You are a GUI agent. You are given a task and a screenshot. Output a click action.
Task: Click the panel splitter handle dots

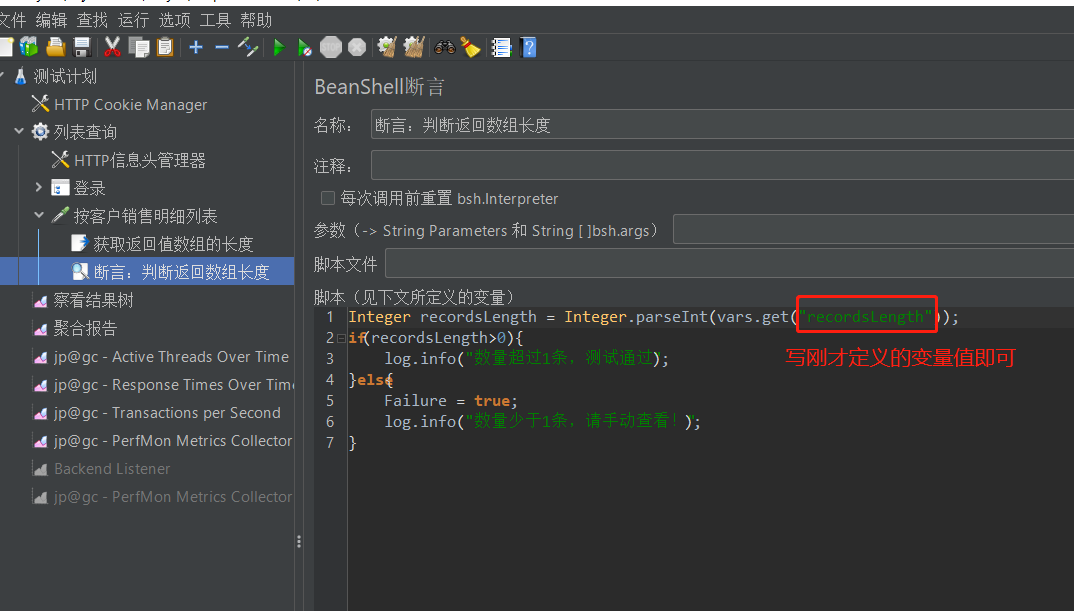click(299, 542)
